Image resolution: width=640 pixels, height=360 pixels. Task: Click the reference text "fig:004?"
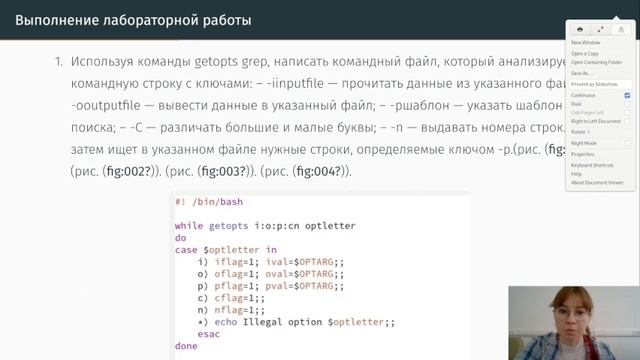[319, 171]
